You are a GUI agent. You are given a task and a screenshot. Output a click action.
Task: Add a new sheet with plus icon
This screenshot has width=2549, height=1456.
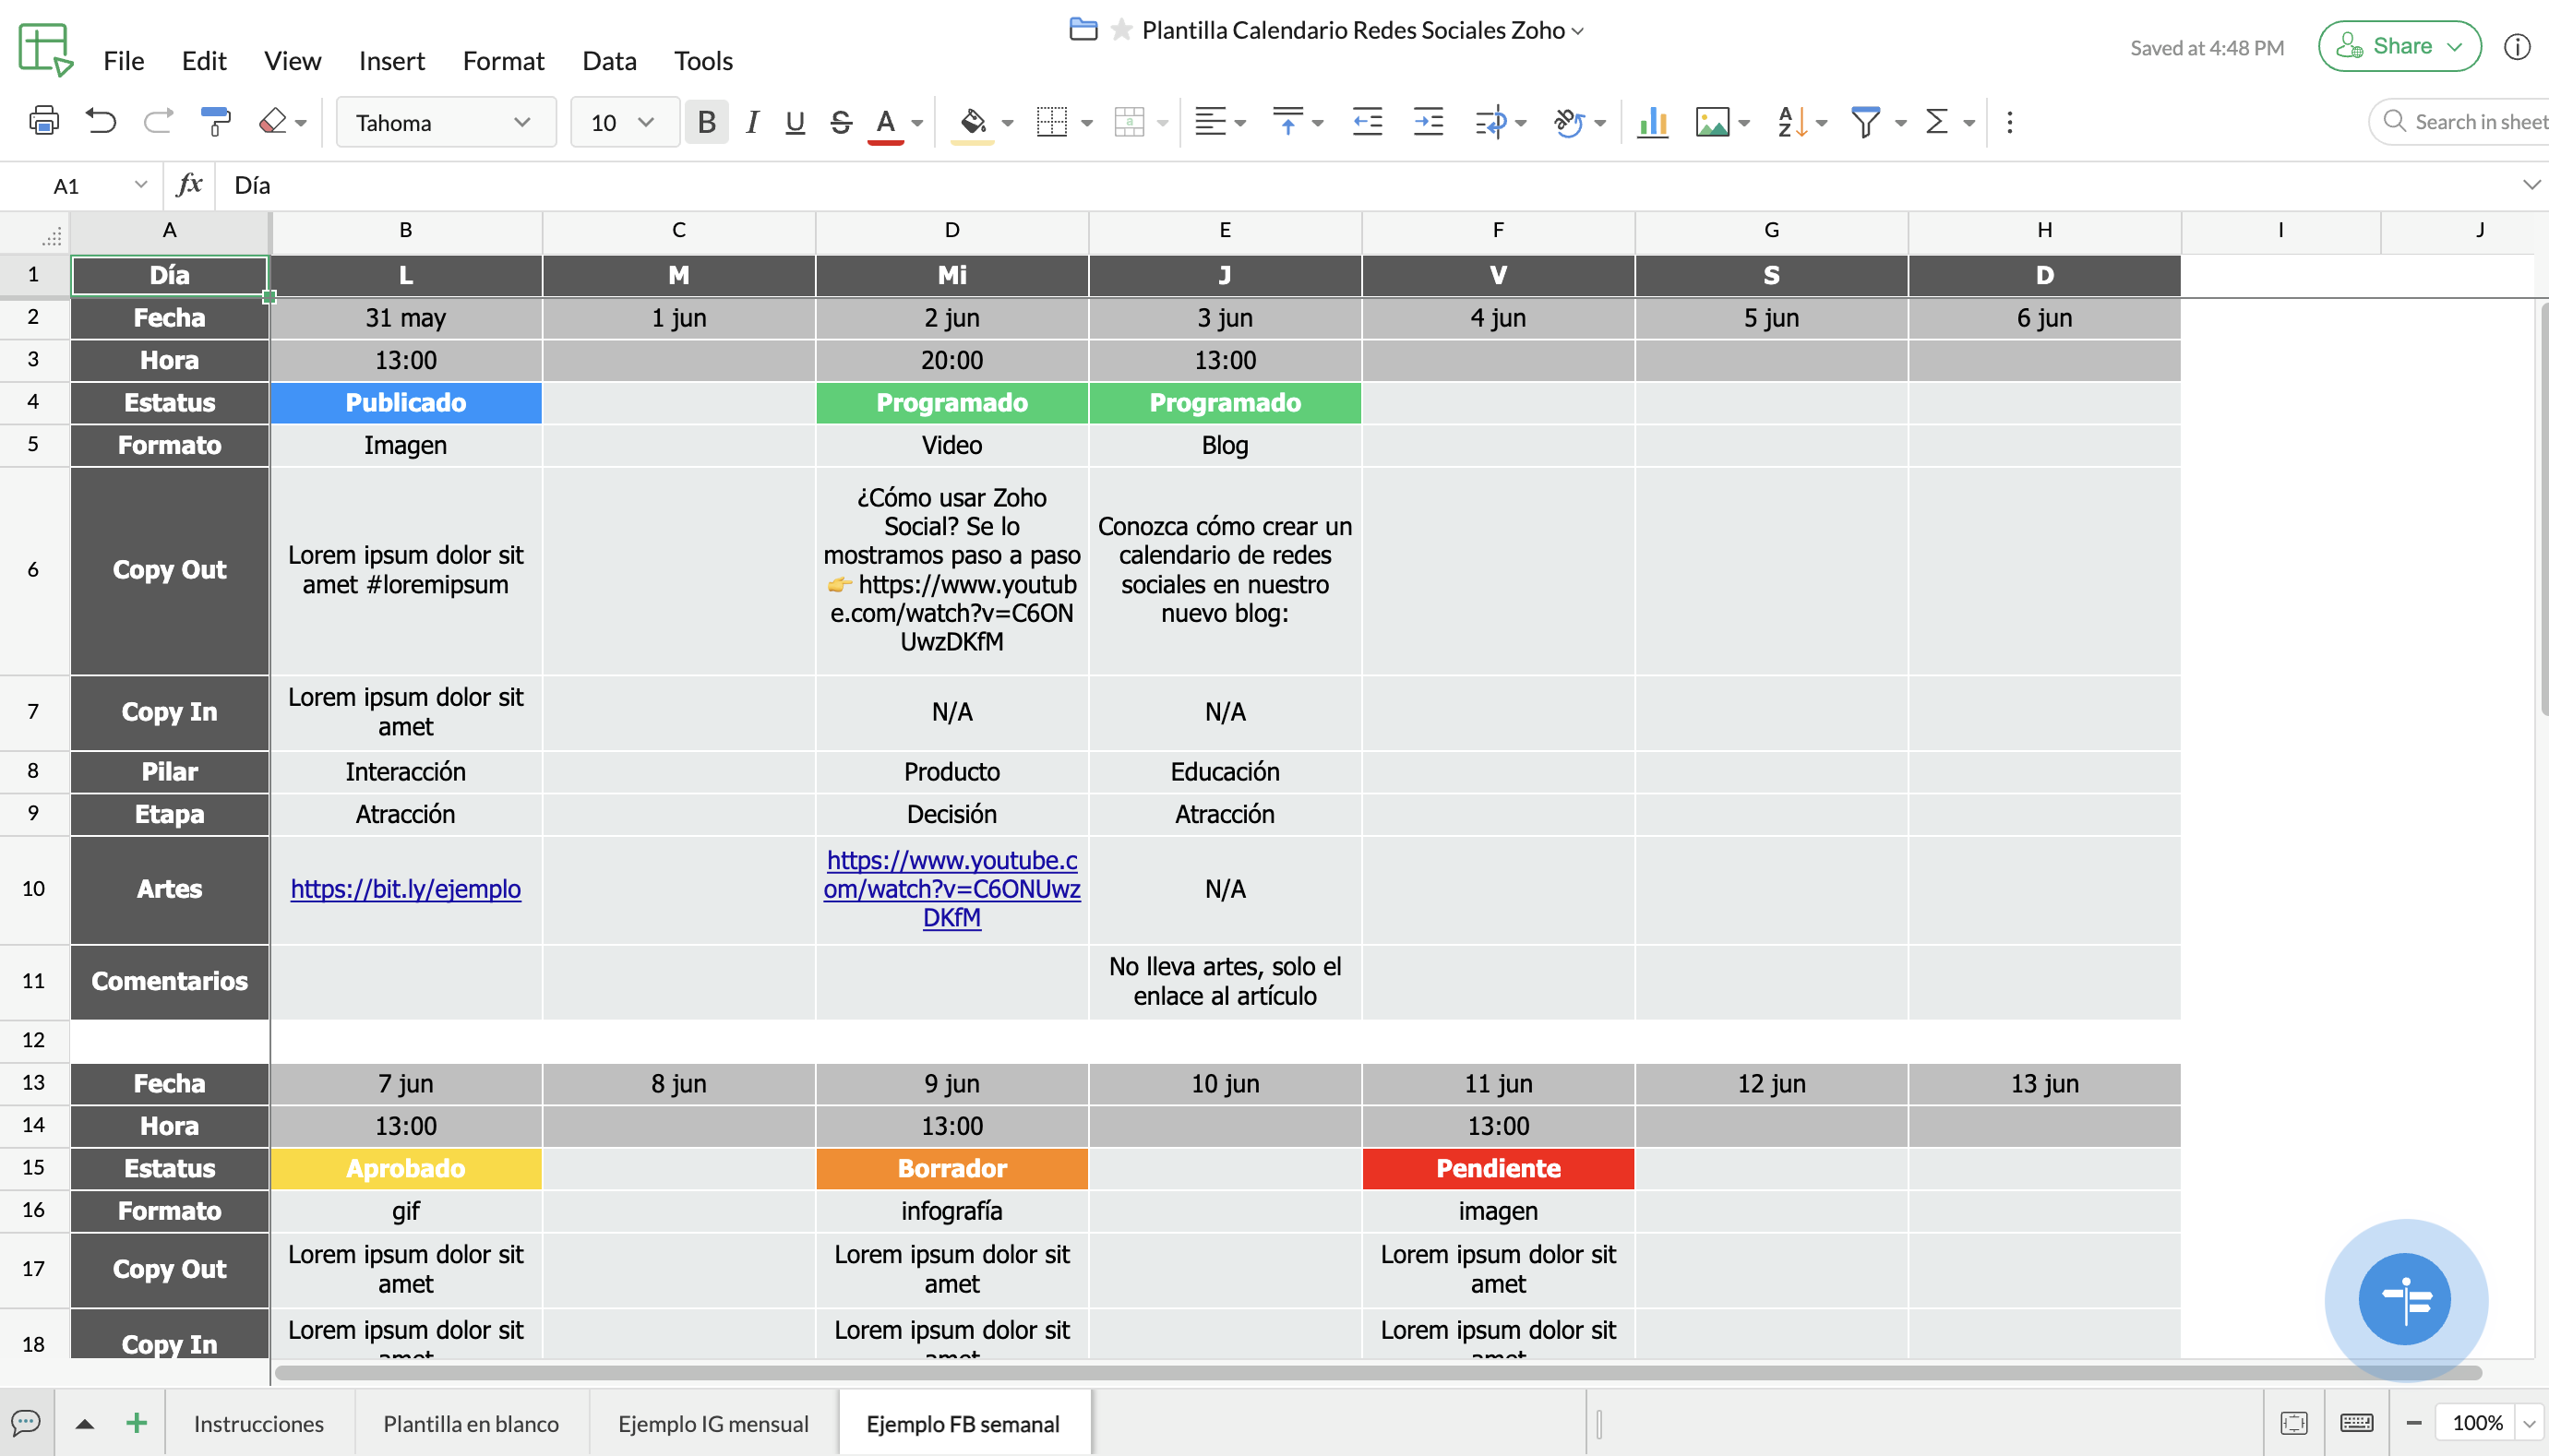[136, 1422]
